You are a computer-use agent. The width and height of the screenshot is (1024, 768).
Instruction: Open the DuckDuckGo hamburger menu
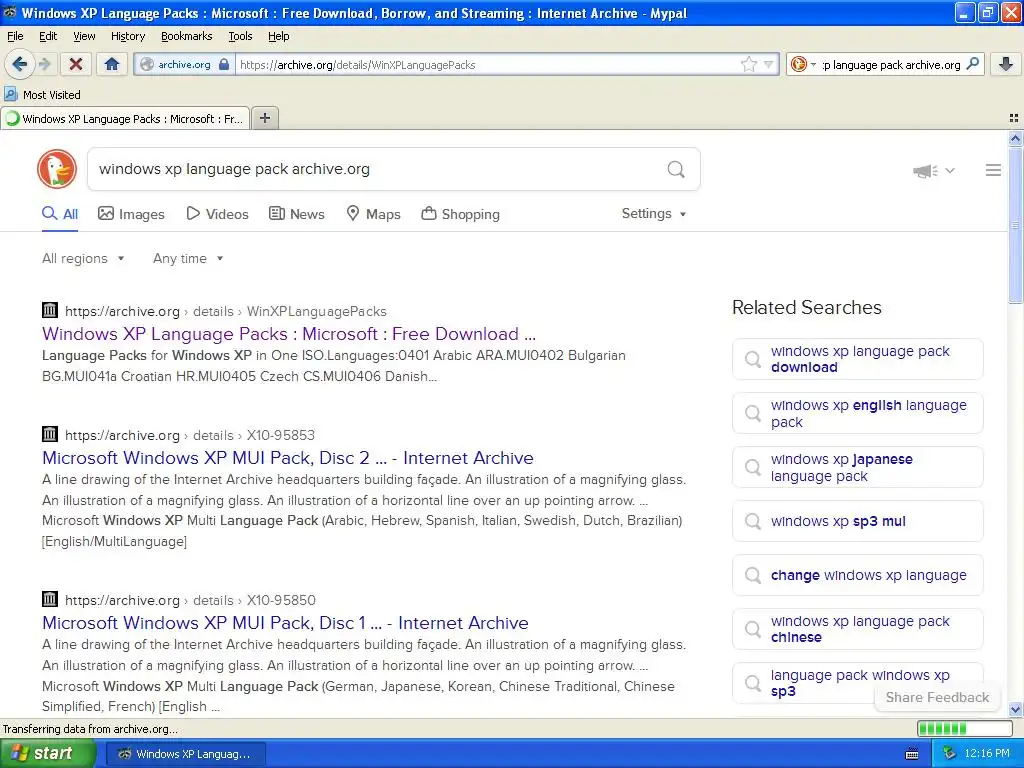[993, 170]
